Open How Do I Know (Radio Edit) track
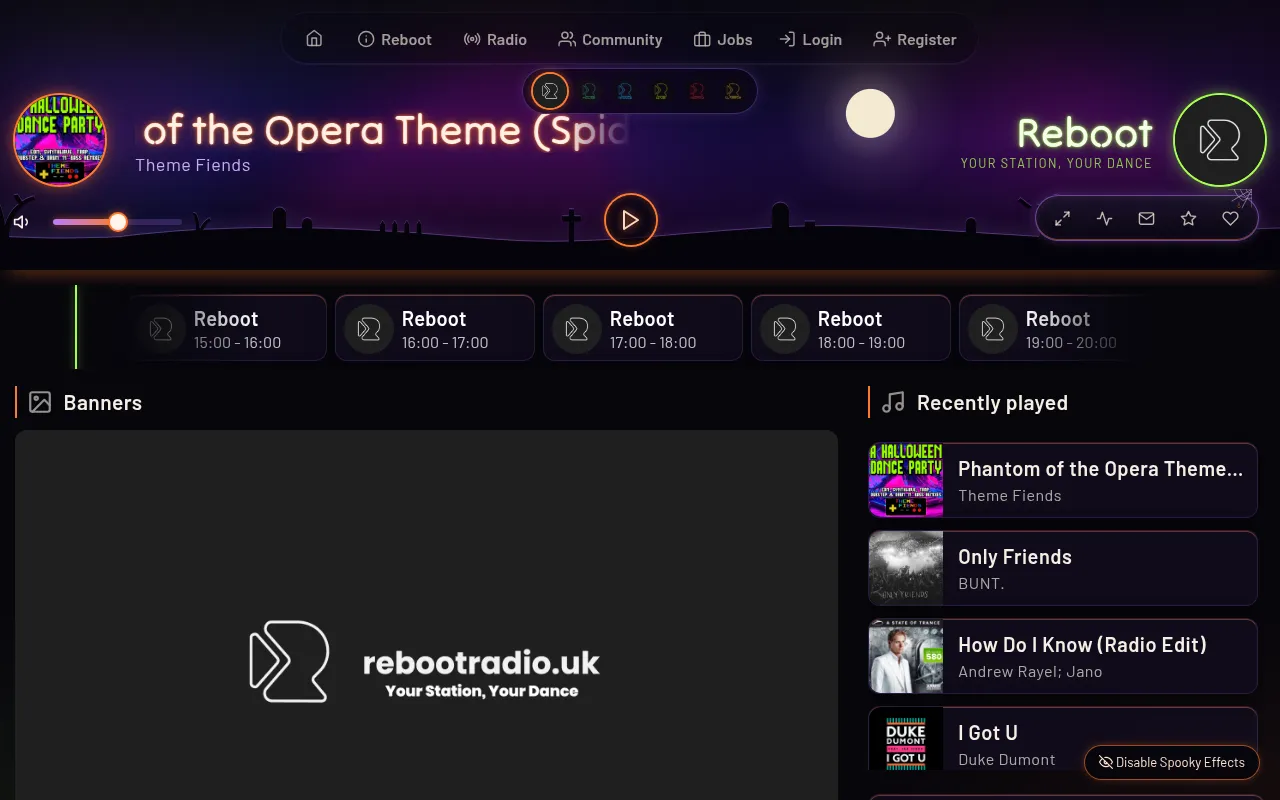Screen dimensions: 1280x800 pos(1063,656)
